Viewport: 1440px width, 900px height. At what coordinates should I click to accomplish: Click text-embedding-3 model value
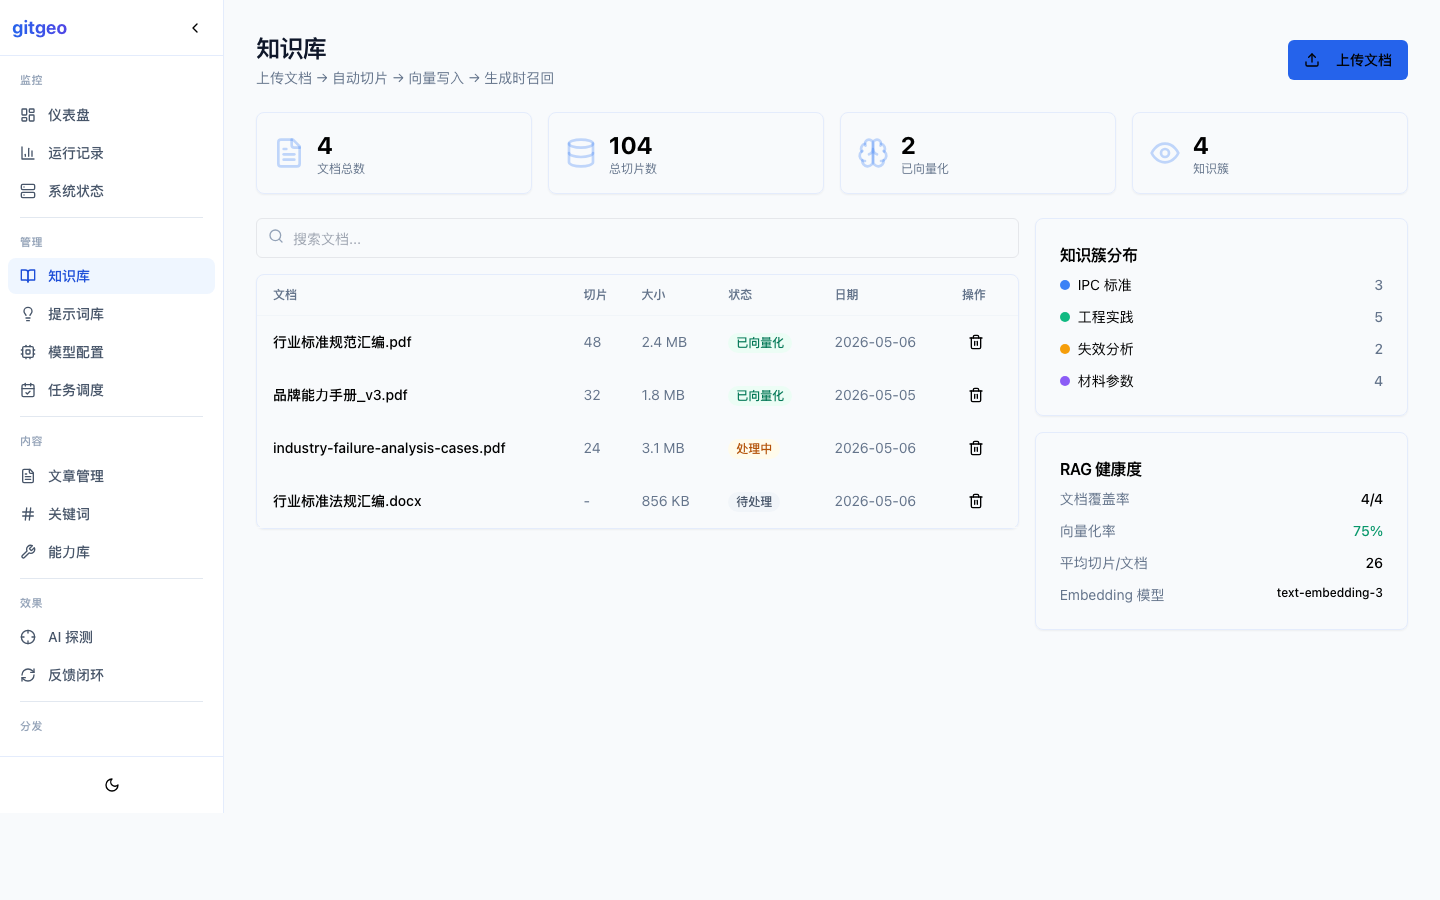tap(1330, 593)
